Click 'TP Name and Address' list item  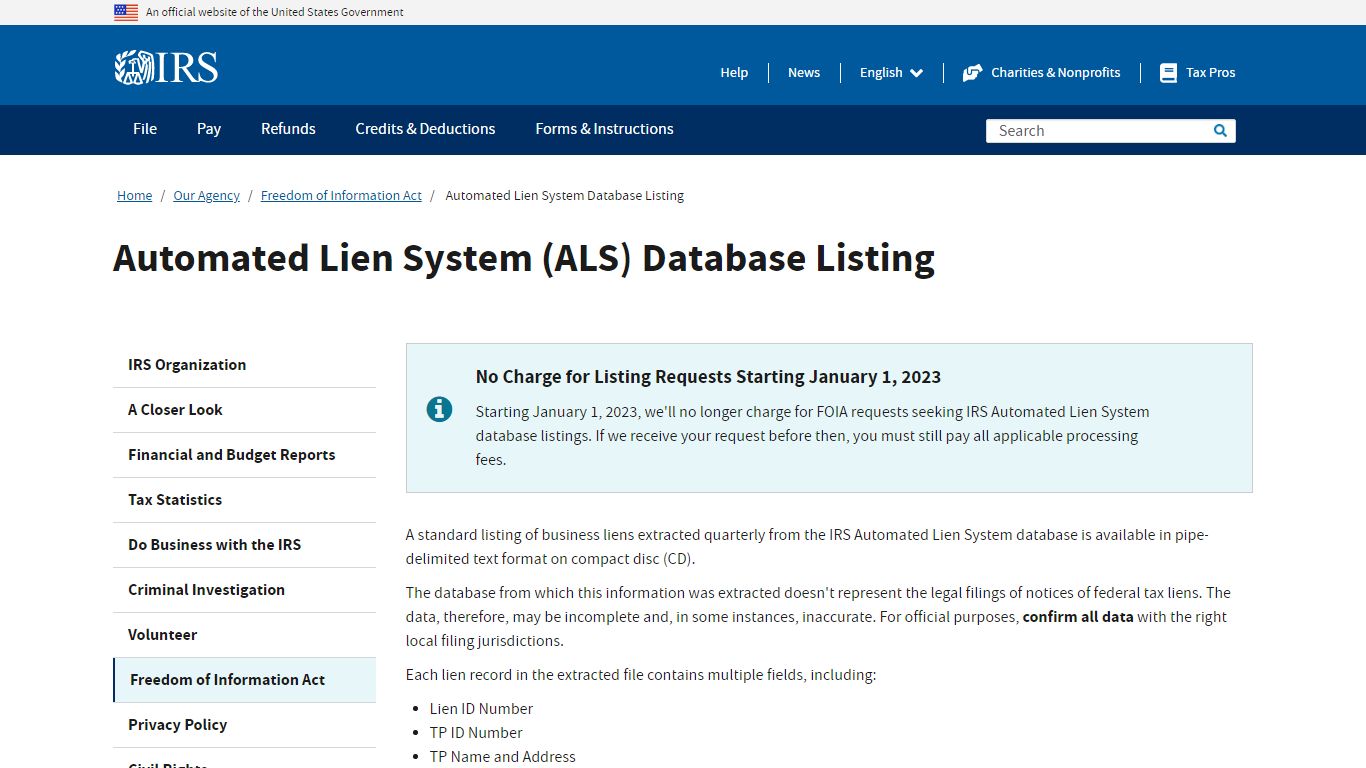(x=503, y=757)
